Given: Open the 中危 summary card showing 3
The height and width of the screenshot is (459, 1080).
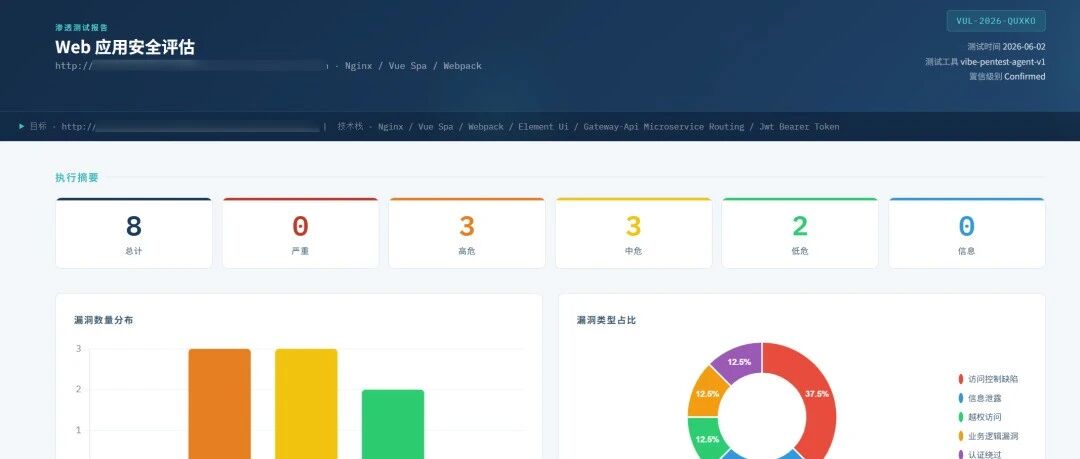Looking at the screenshot, I should 634,233.
